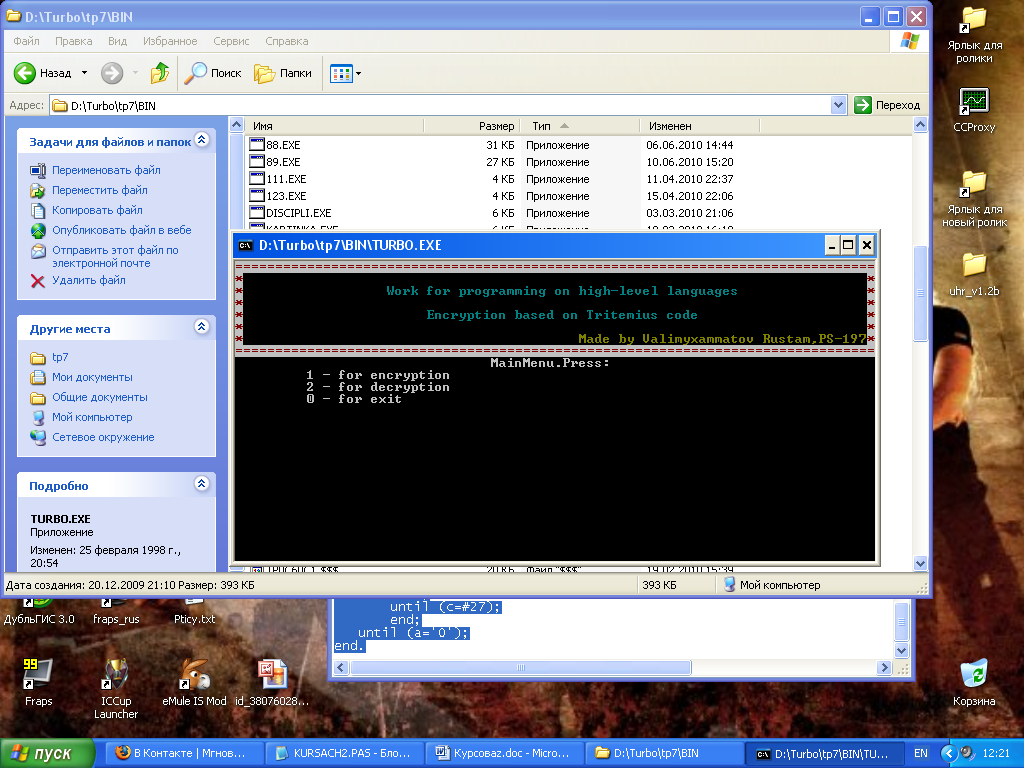Image resolution: width=1024 pixels, height=768 pixels.
Task: Click the Up folder toolbar icon
Action: [x=159, y=73]
